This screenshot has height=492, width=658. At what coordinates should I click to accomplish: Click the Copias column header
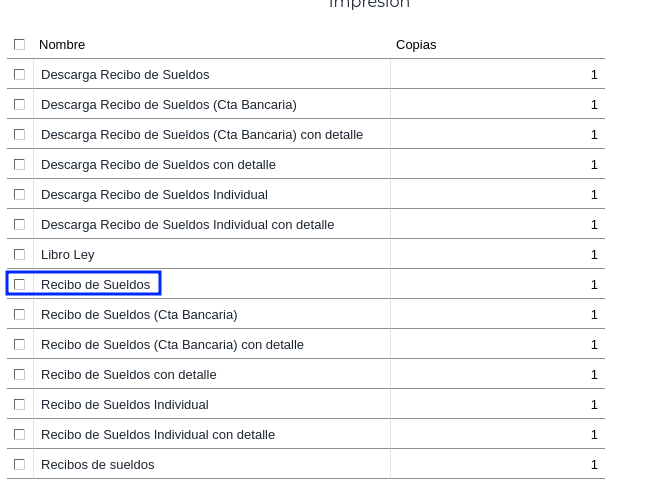coord(416,45)
